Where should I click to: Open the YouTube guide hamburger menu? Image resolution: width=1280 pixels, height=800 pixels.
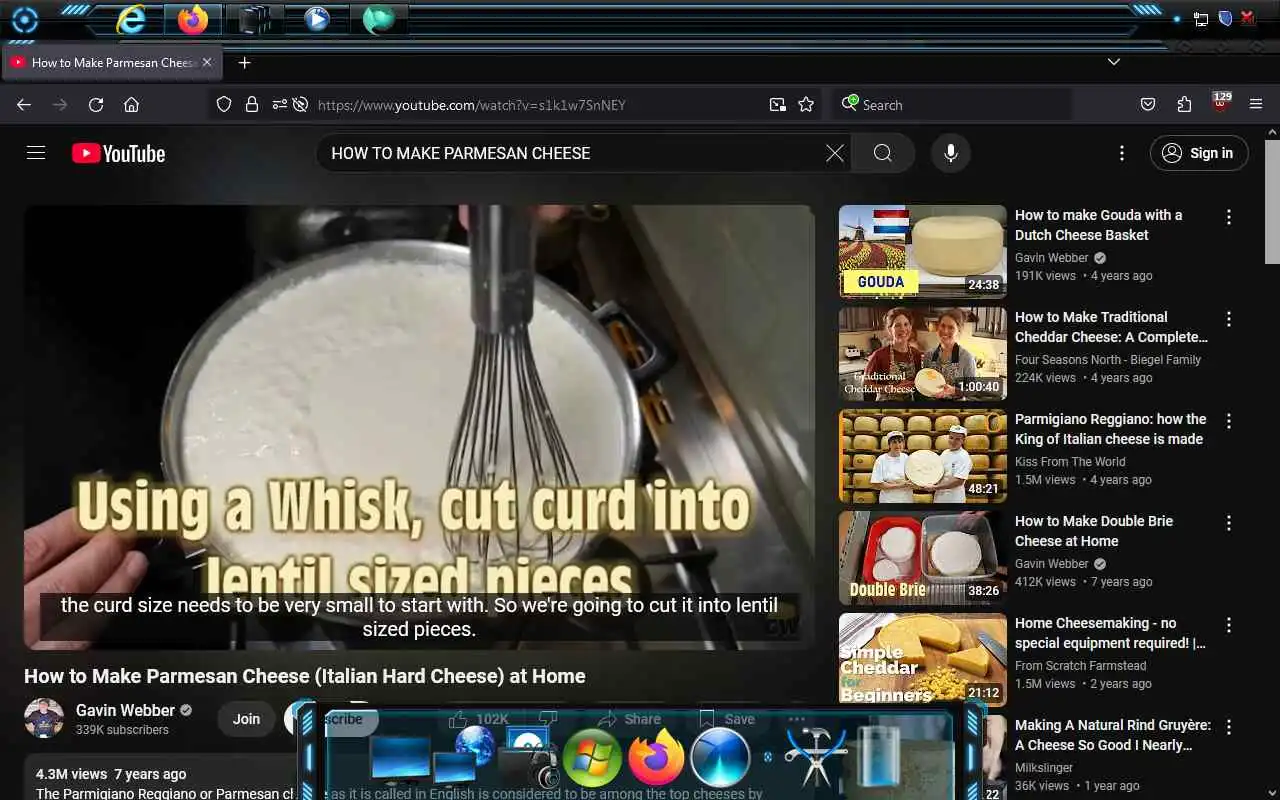click(x=36, y=153)
